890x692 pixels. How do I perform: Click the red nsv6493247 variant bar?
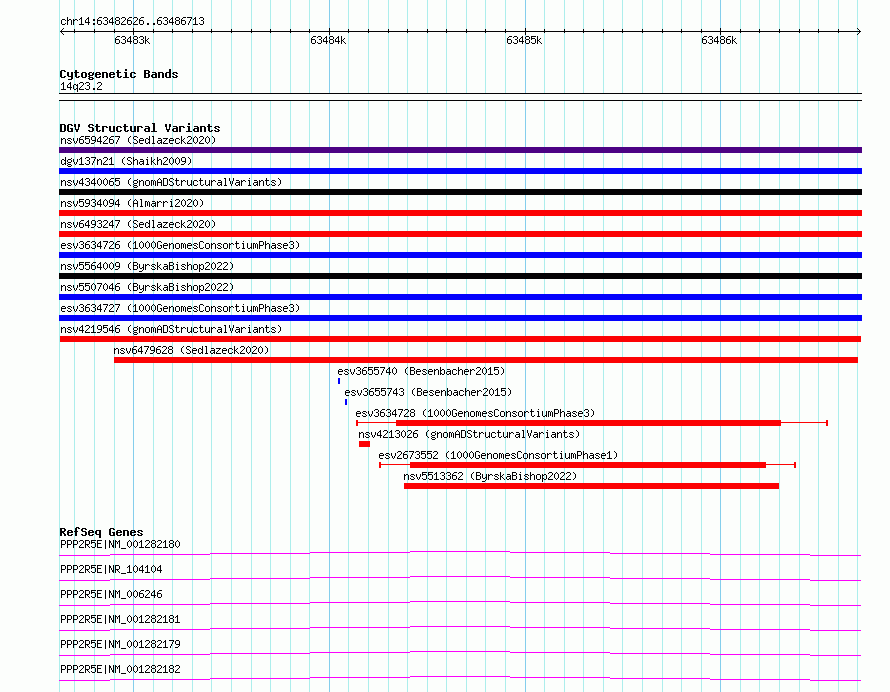460,234
